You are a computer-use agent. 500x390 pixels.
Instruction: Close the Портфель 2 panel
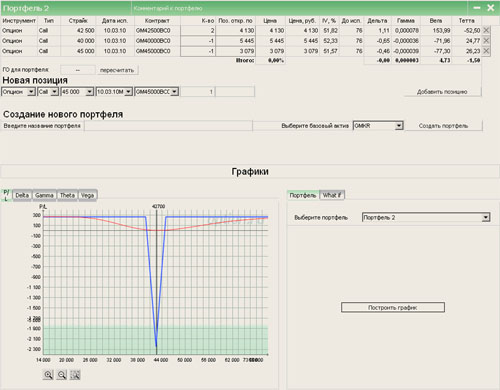(x=491, y=8)
